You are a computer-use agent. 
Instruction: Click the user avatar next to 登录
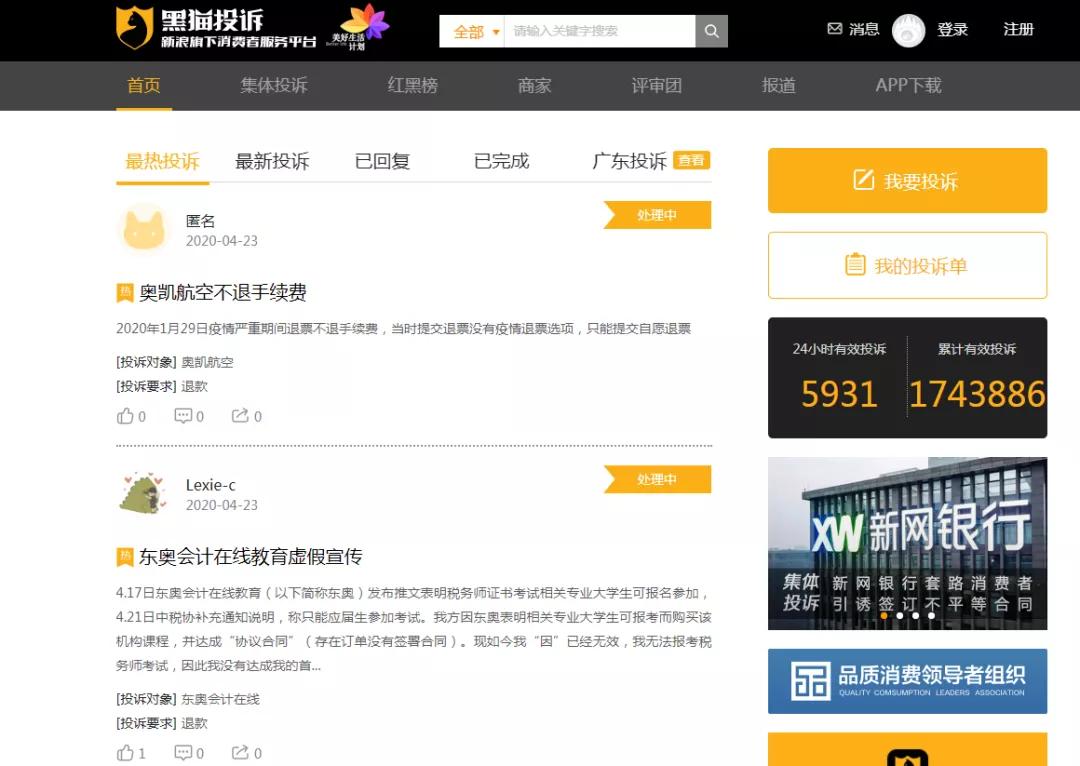[x=908, y=30]
